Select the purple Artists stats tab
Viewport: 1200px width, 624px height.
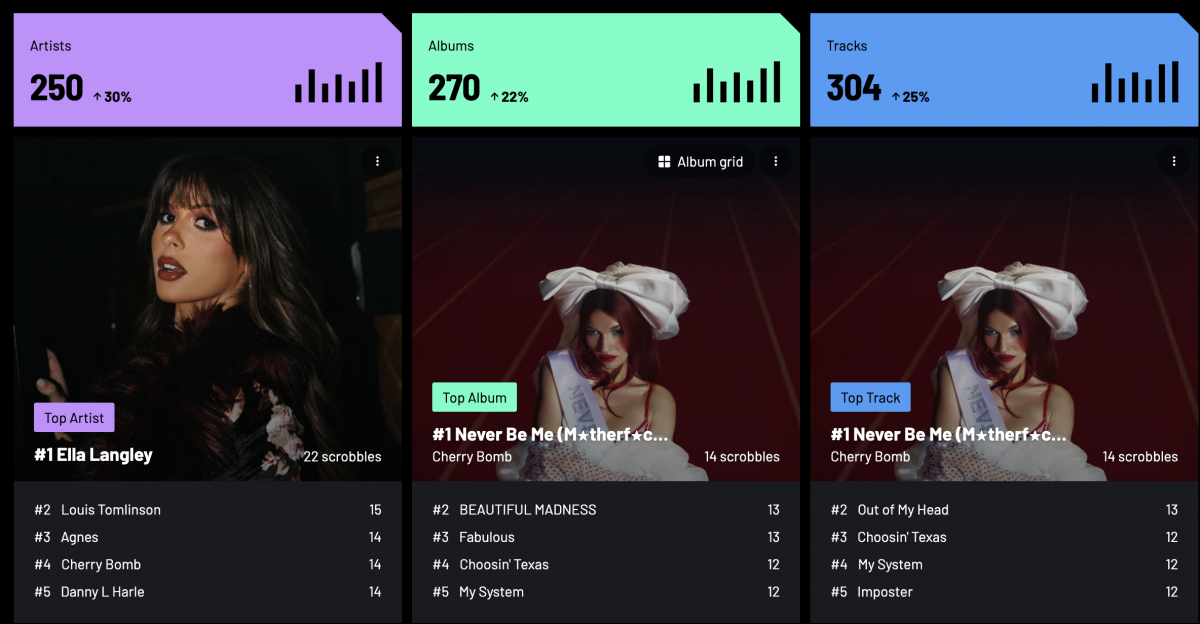(x=208, y=70)
